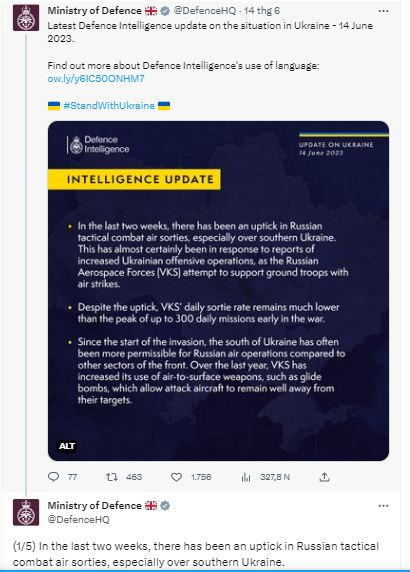Like the tweet using the heart icon

177,477
